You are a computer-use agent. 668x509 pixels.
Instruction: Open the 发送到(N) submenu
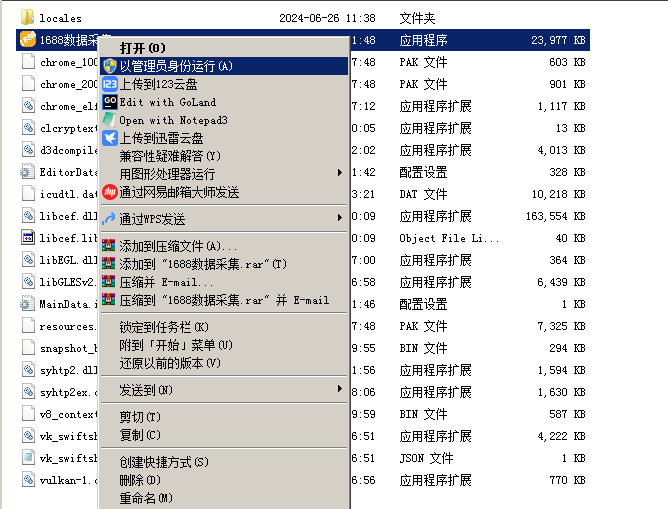click(146, 389)
